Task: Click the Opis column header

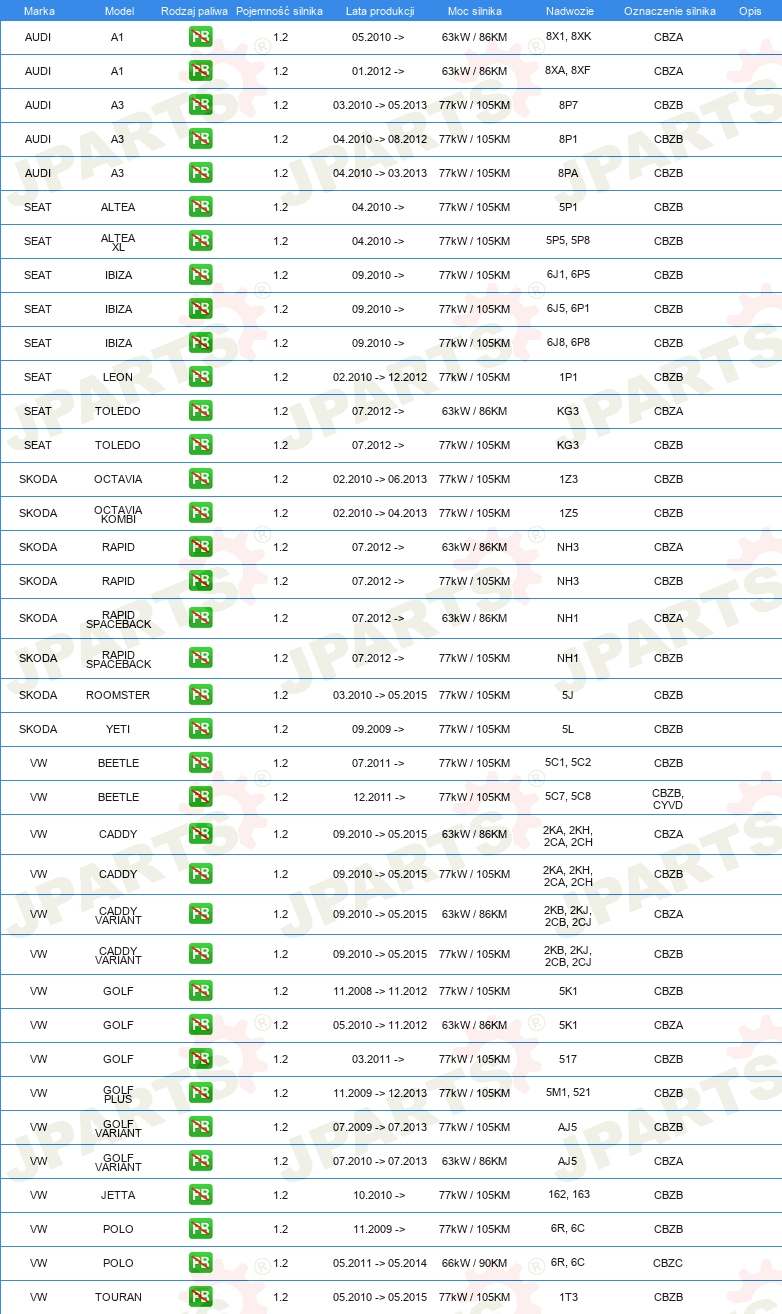Action: (750, 11)
